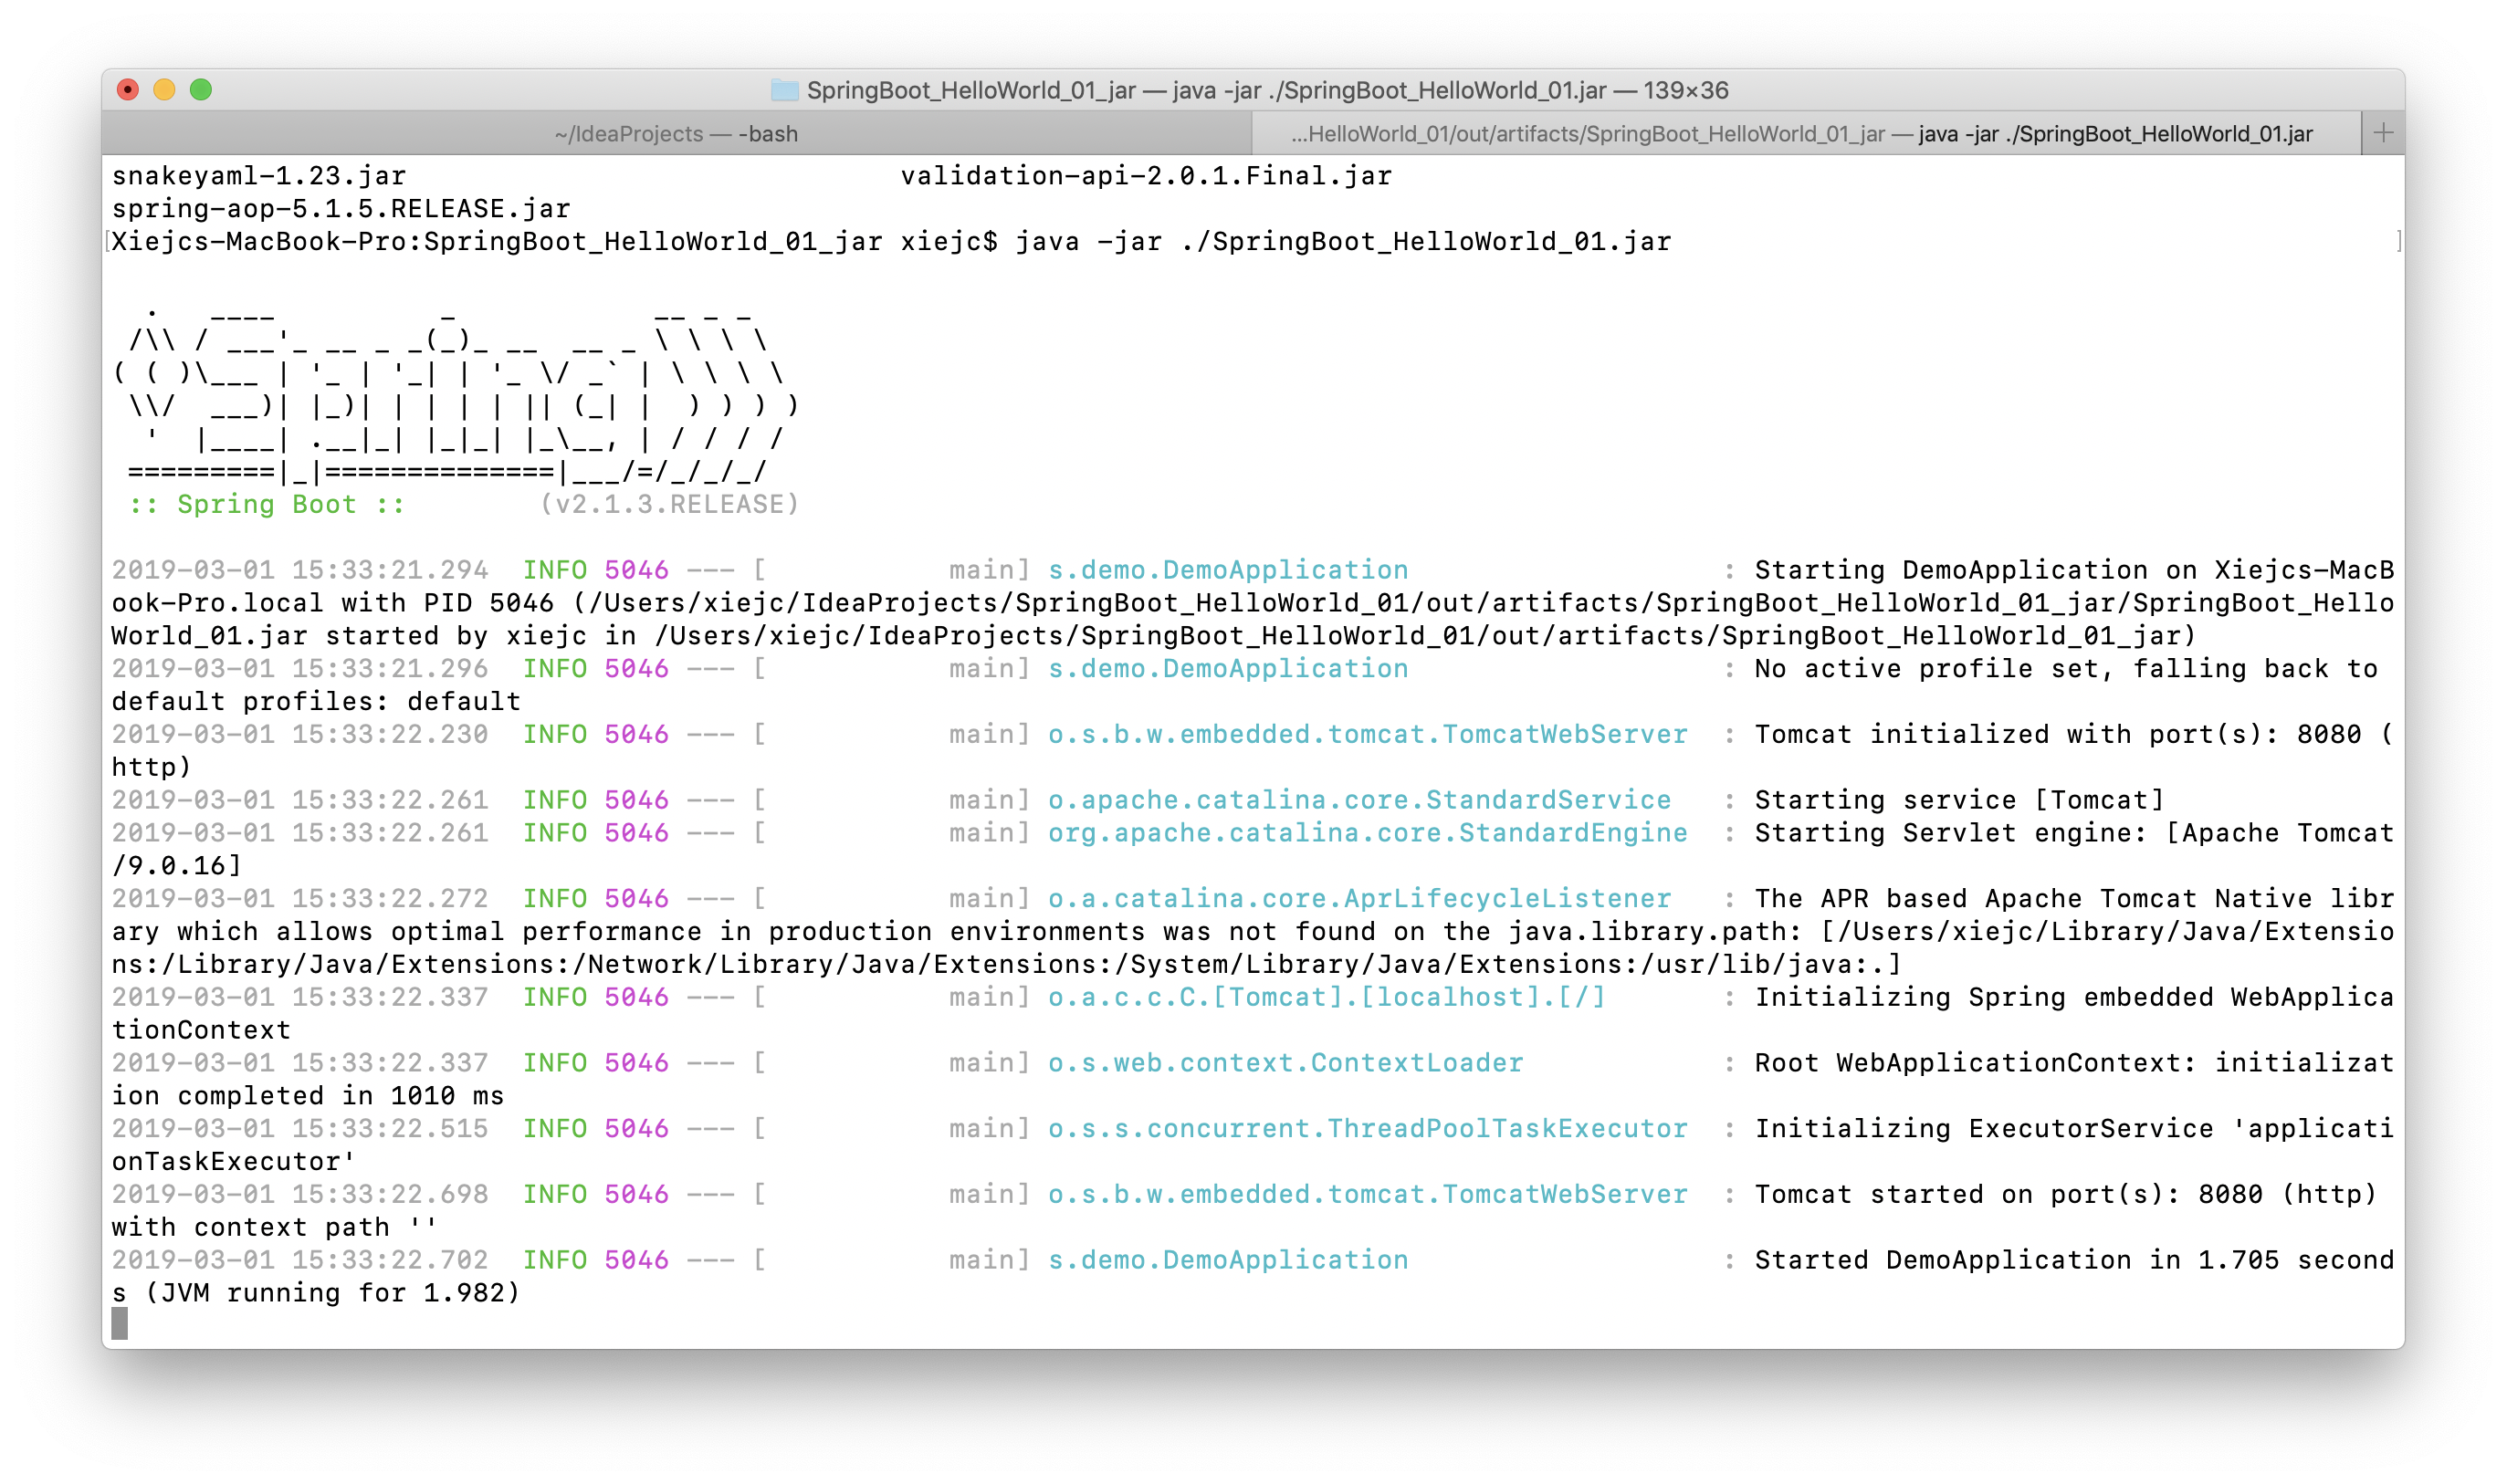Click org.apache.catalina.core.StandardEngine logger name

tap(1367, 833)
